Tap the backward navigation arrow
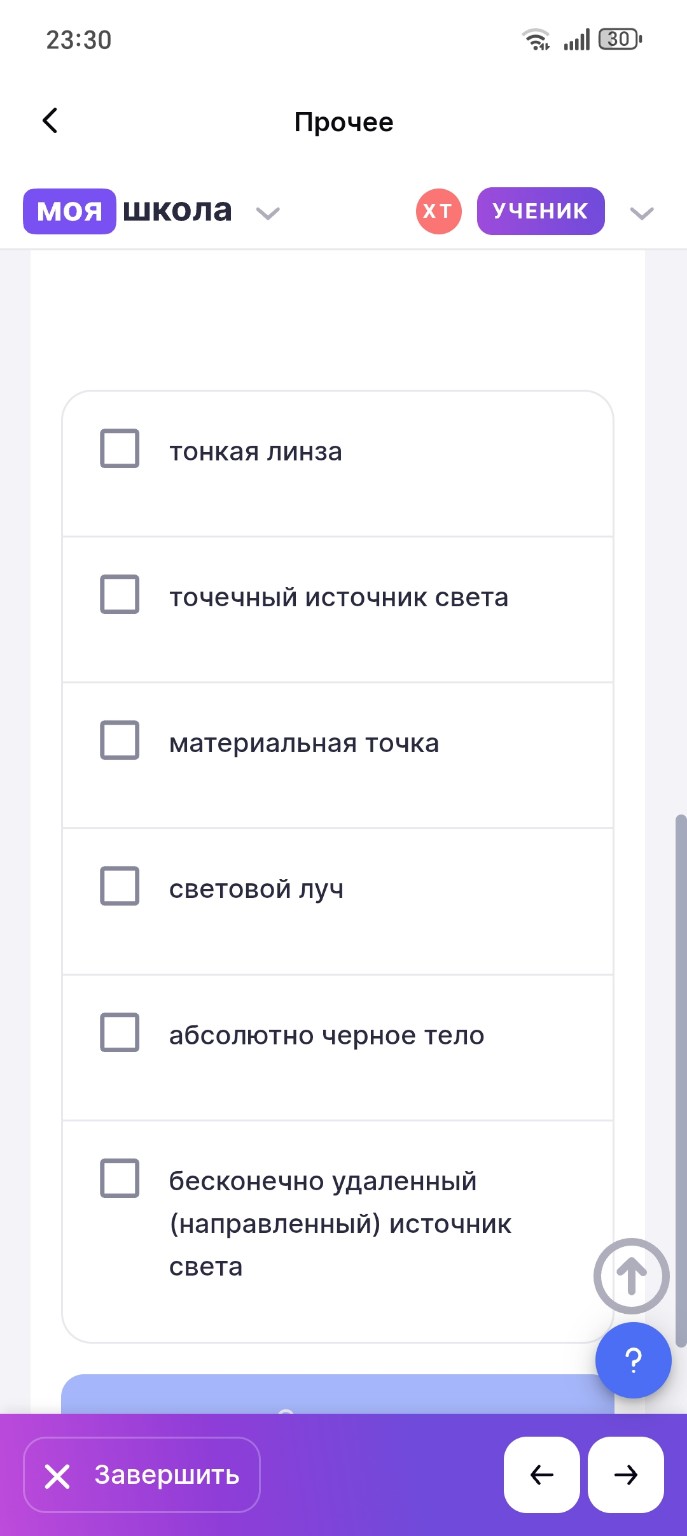 541,1475
